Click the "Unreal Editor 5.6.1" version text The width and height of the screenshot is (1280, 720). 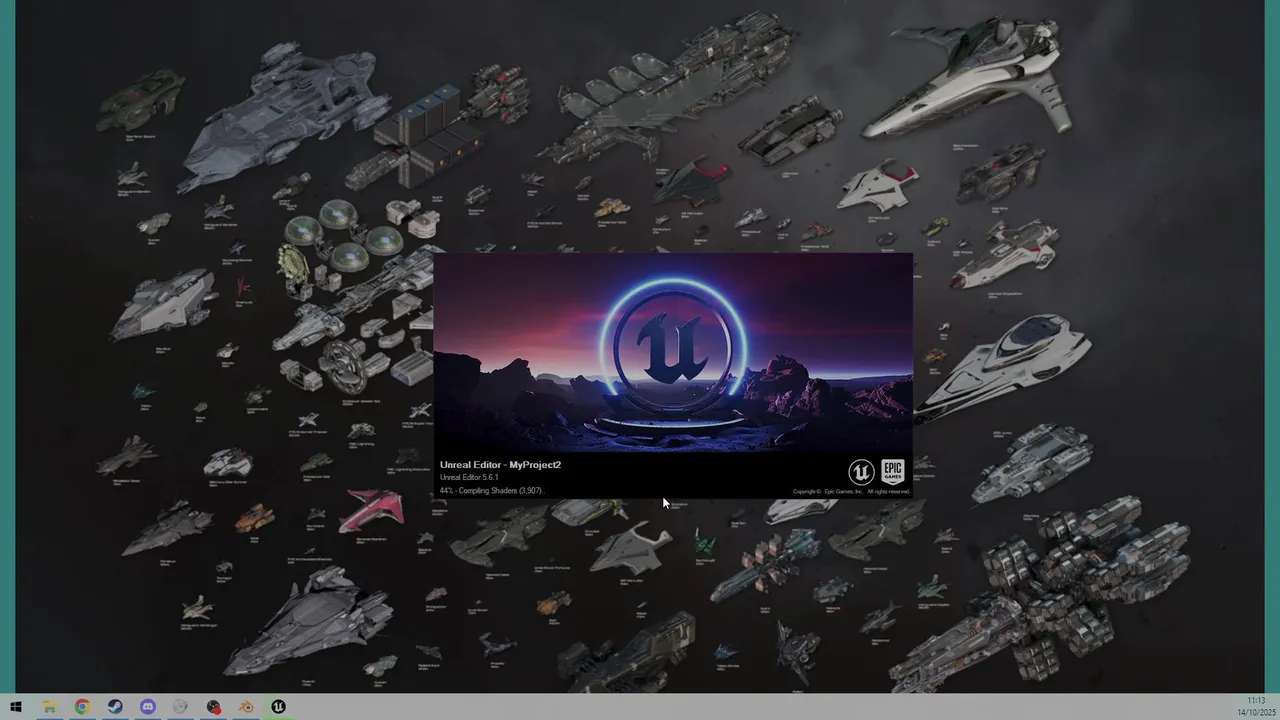(x=469, y=478)
